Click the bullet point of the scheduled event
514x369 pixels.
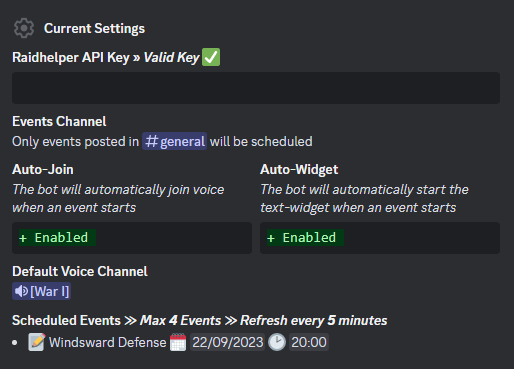coord(15,342)
